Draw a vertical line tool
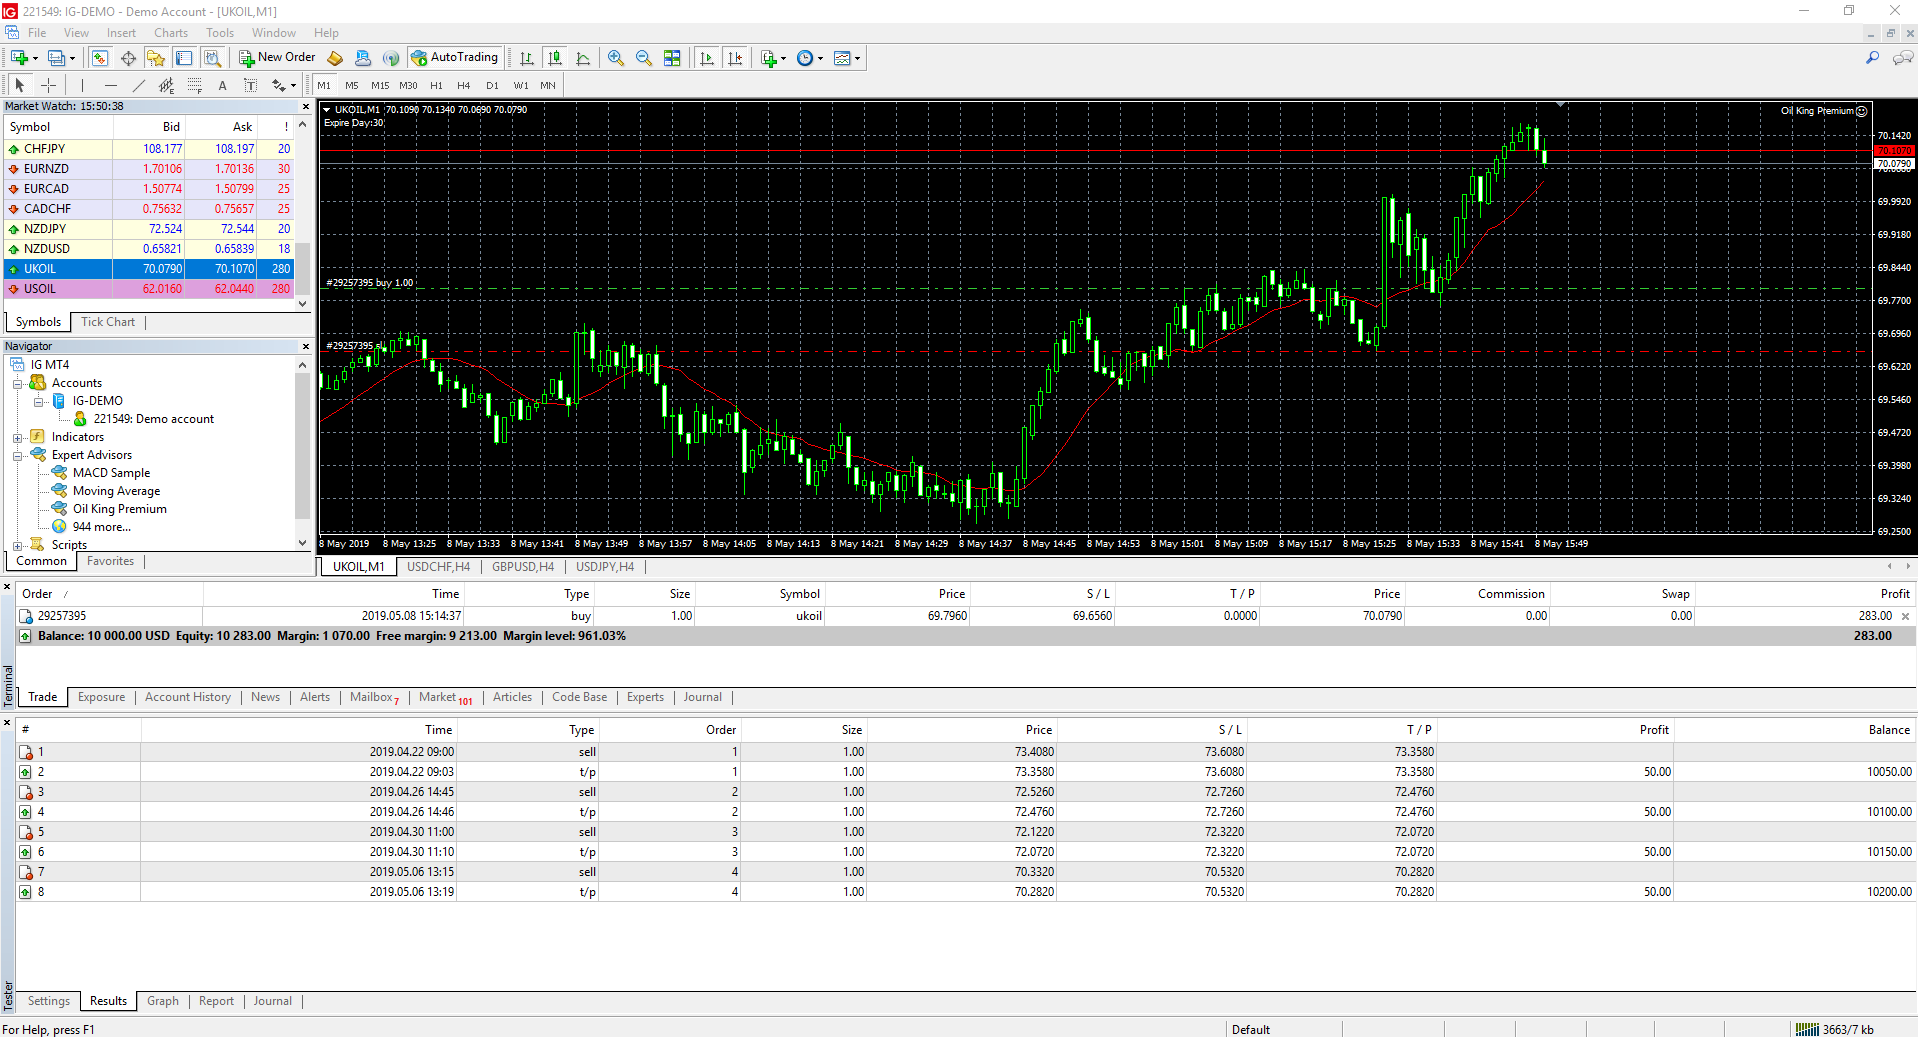 coord(82,86)
